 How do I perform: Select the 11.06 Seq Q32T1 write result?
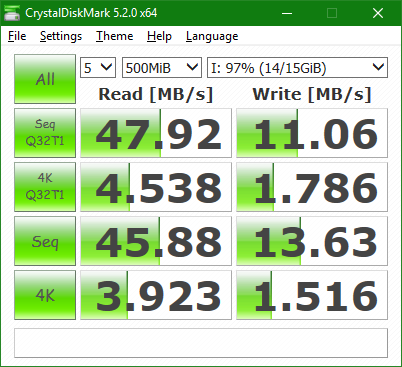[x=312, y=133]
